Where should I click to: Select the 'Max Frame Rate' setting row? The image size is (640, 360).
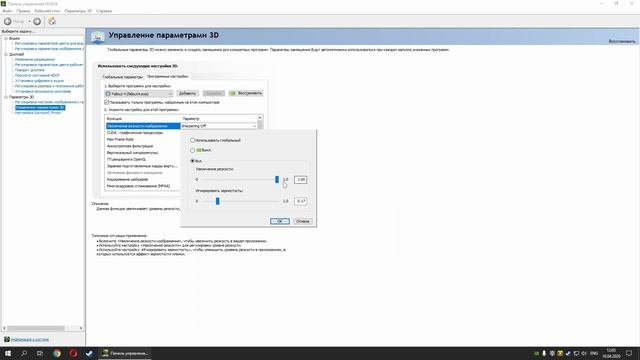point(142,140)
